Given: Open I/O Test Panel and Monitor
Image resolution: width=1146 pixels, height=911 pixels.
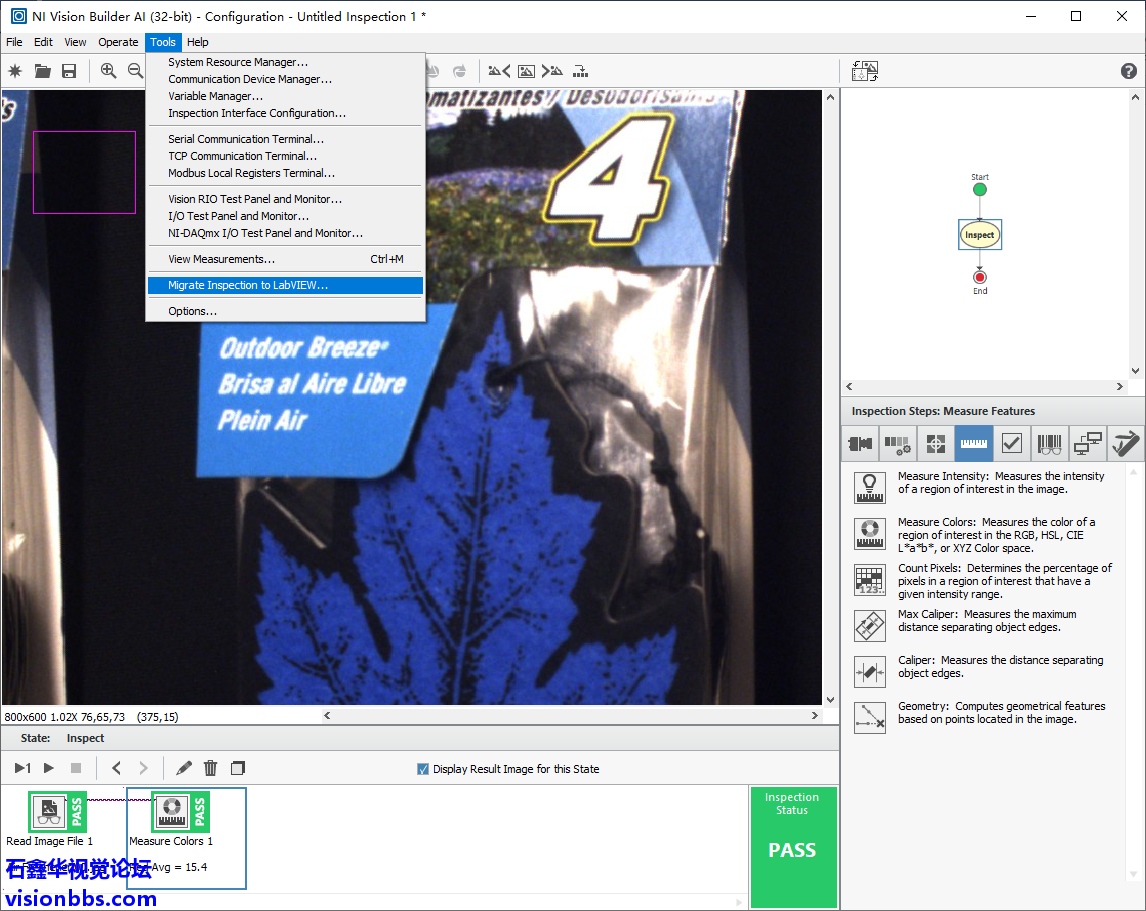Looking at the screenshot, I should (285, 216).
